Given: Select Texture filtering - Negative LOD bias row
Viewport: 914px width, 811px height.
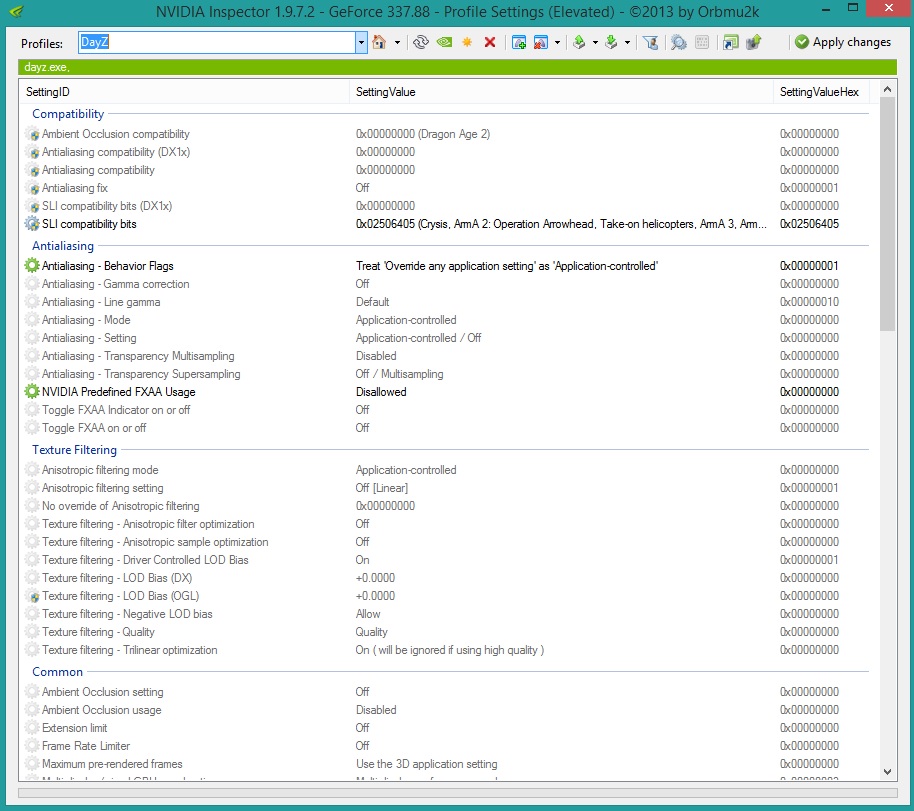Looking at the screenshot, I should [449, 614].
